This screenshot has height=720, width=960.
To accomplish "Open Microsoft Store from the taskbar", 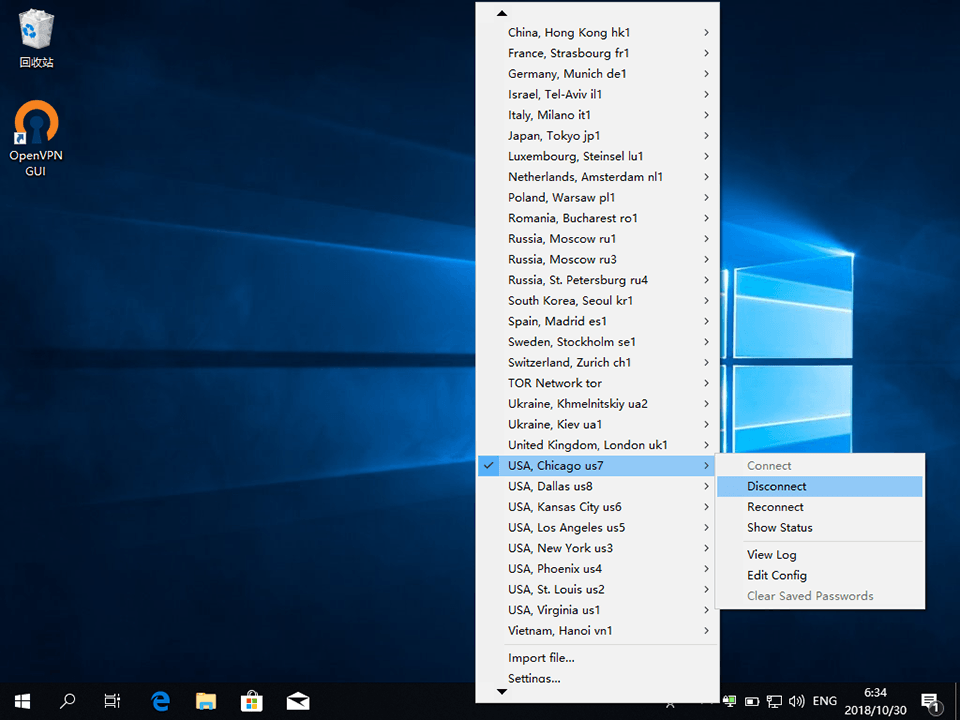I will (252, 701).
